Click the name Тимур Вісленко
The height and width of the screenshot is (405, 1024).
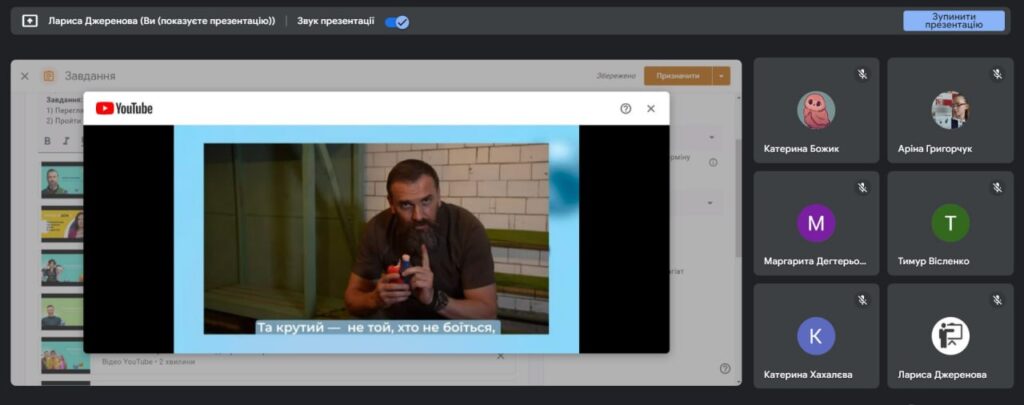[933, 261]
